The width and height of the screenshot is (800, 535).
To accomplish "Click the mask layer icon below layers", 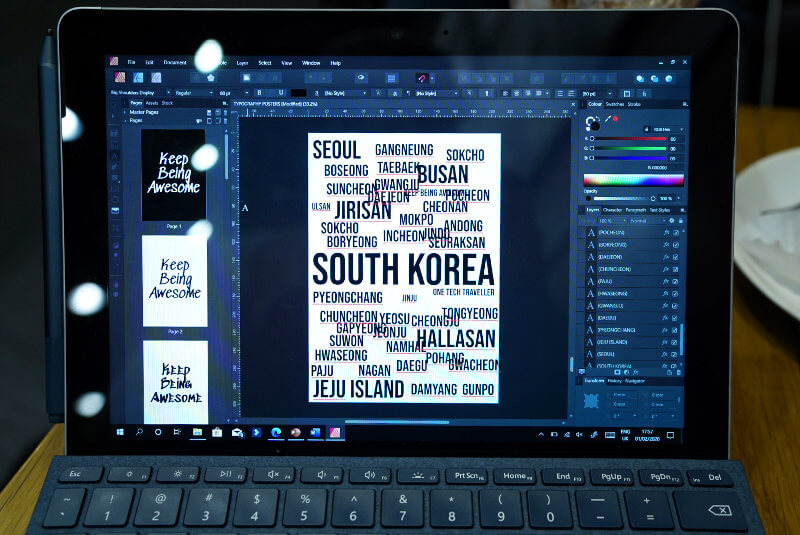I will point(617,373).
